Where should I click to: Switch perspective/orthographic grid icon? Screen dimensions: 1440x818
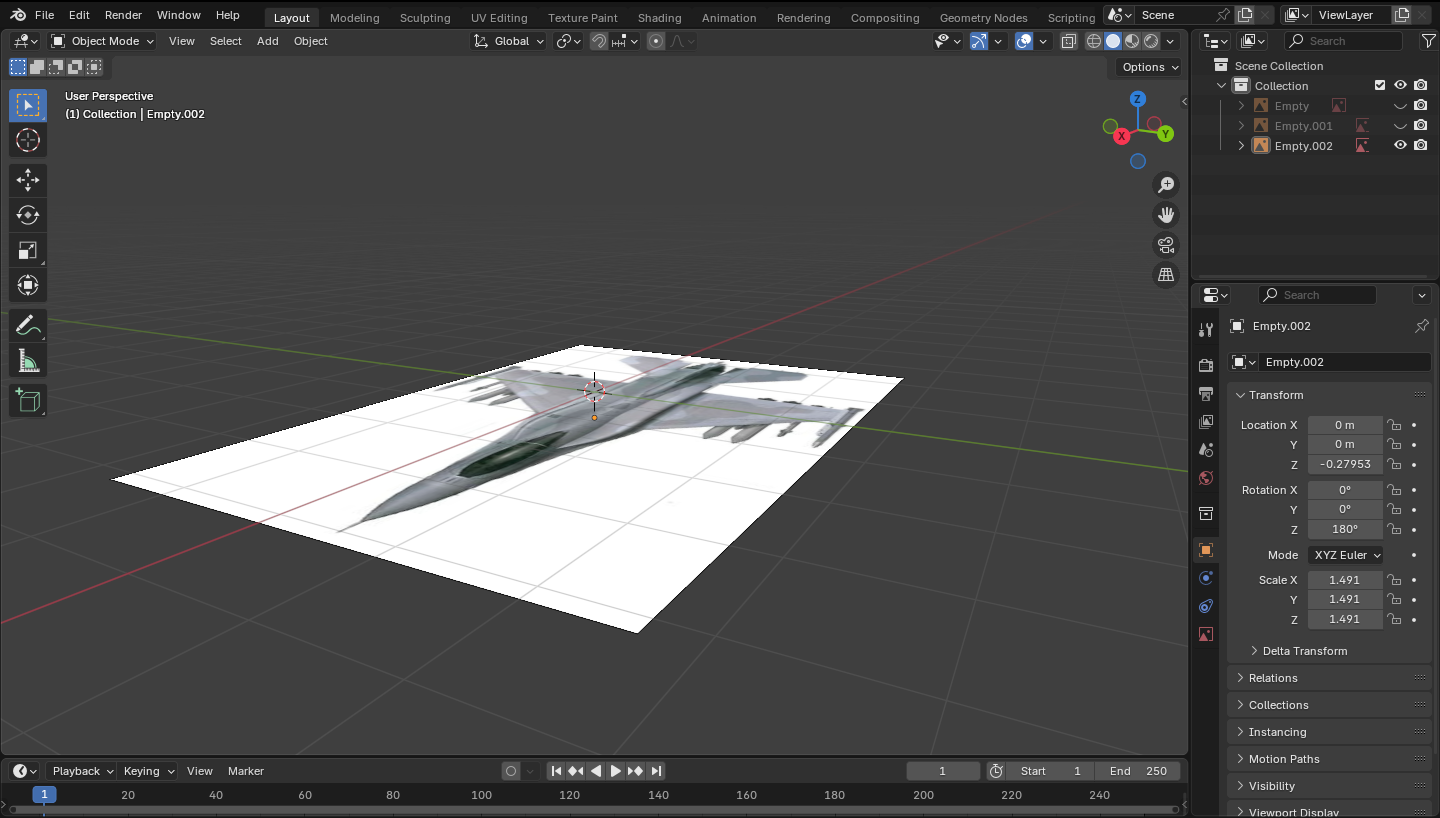pyautogui.click(x=1166, y=275)
